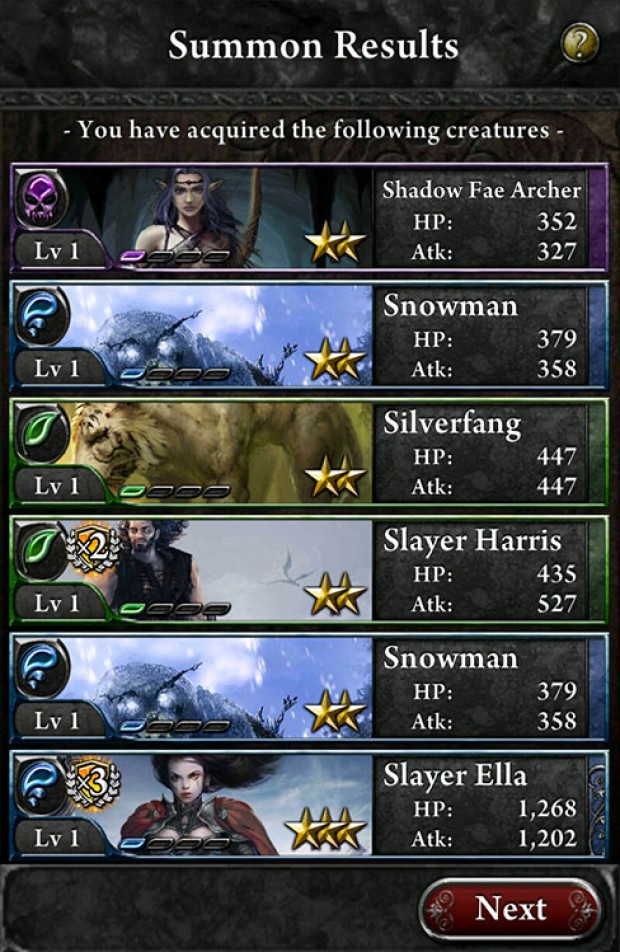Tap Slayer Harris's green leaf element icon
The image size is (620, 952).
pos(40,550)
